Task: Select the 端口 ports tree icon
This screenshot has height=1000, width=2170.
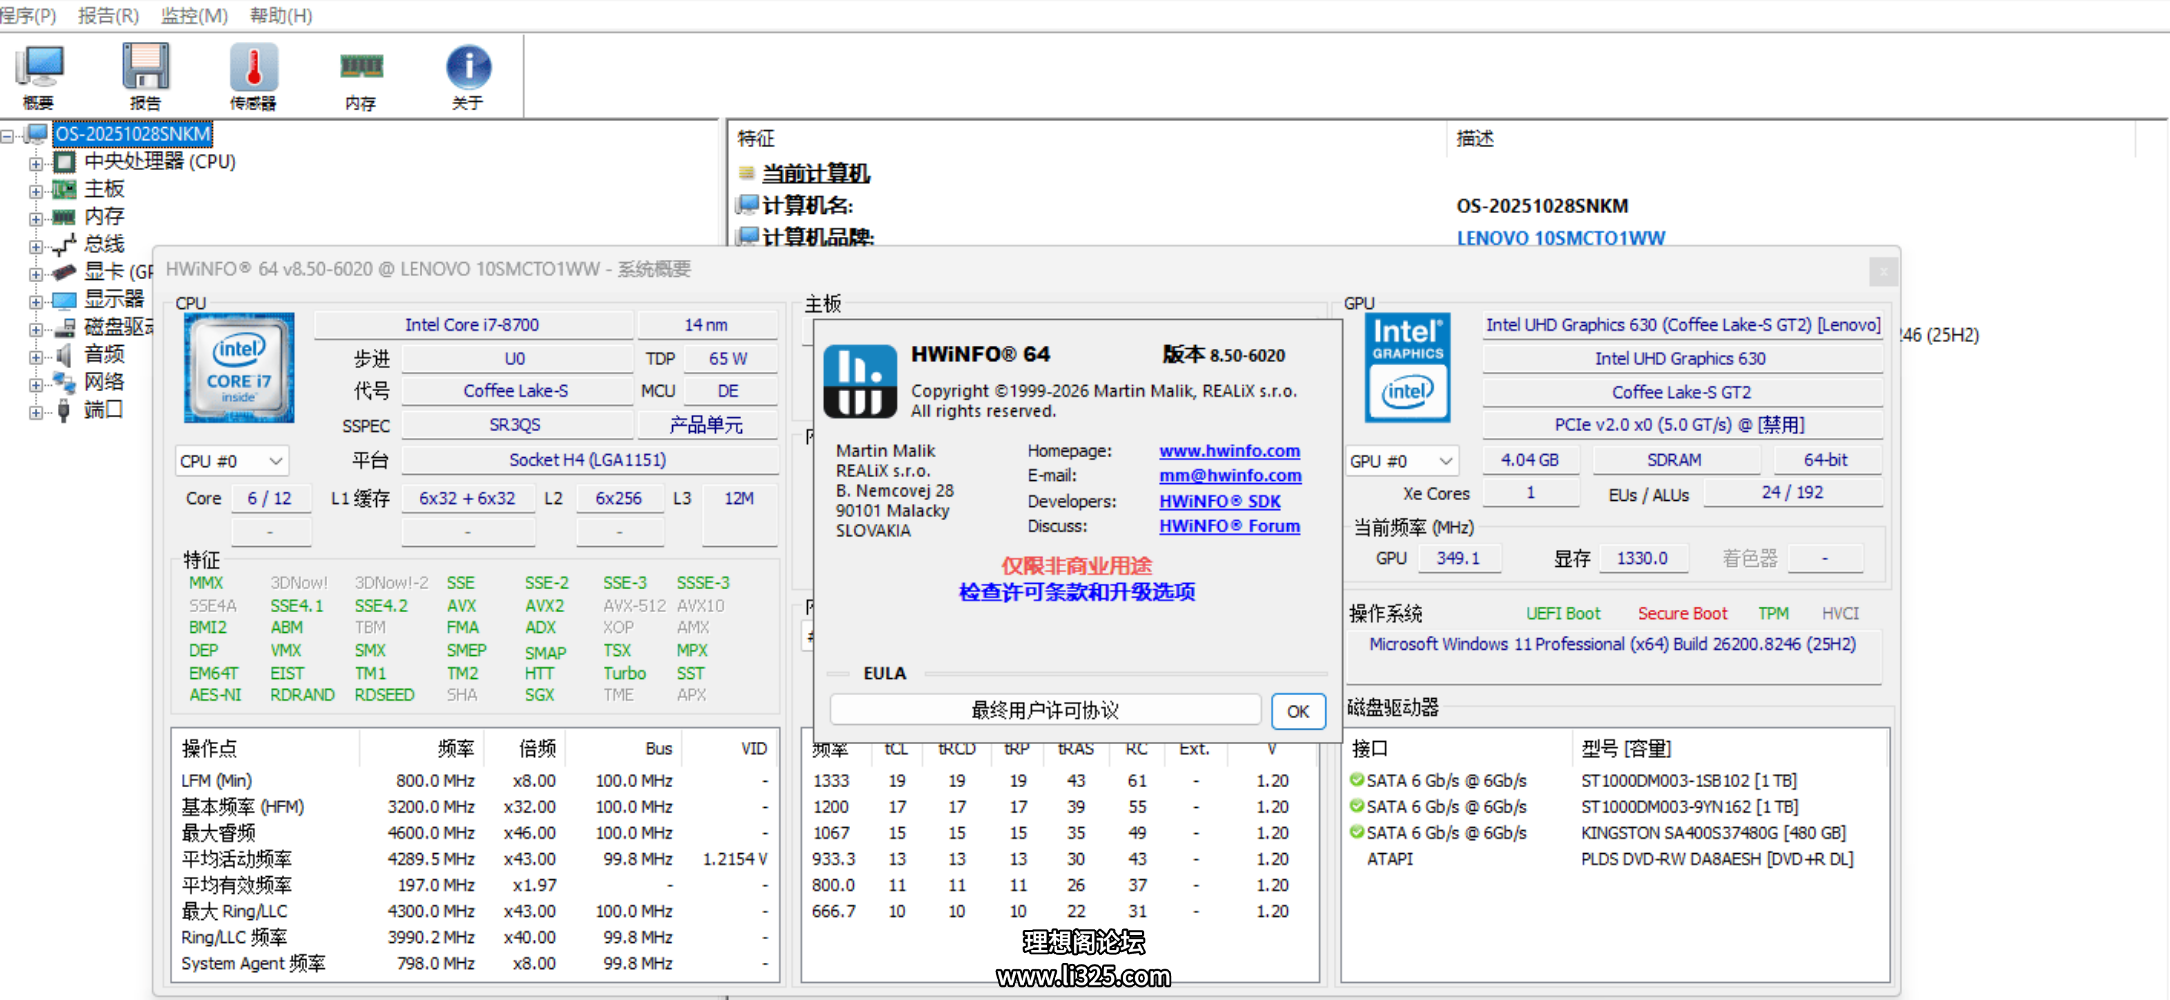Action: tap(64, 410)
